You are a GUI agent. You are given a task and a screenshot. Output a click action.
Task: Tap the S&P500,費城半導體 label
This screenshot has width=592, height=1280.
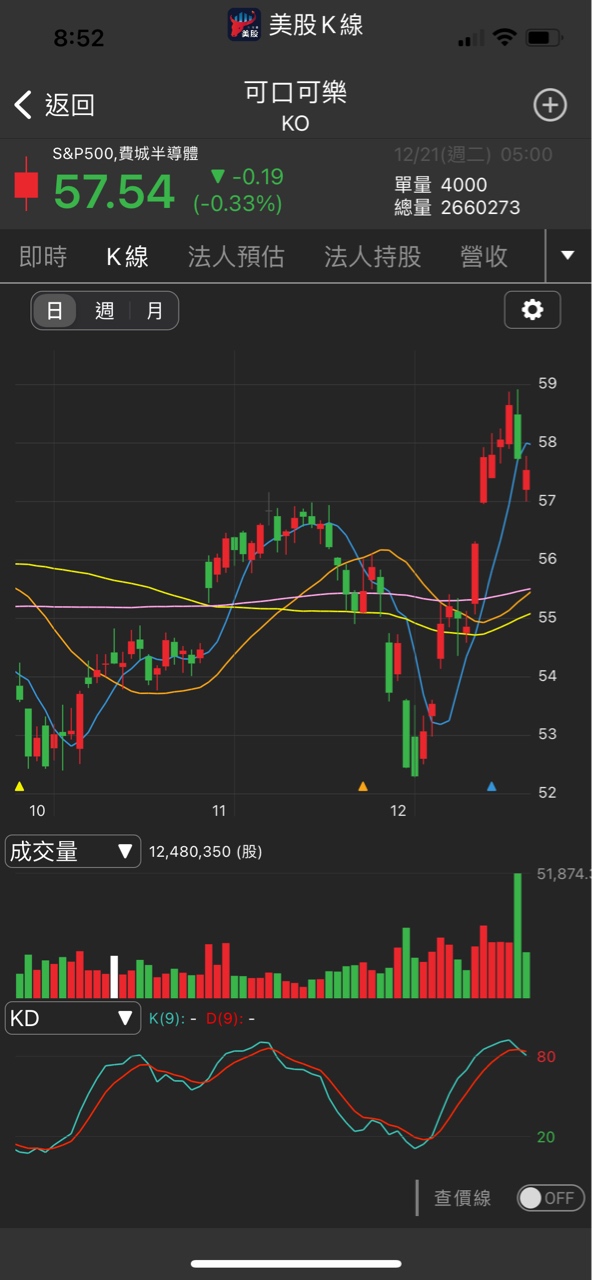125,154
